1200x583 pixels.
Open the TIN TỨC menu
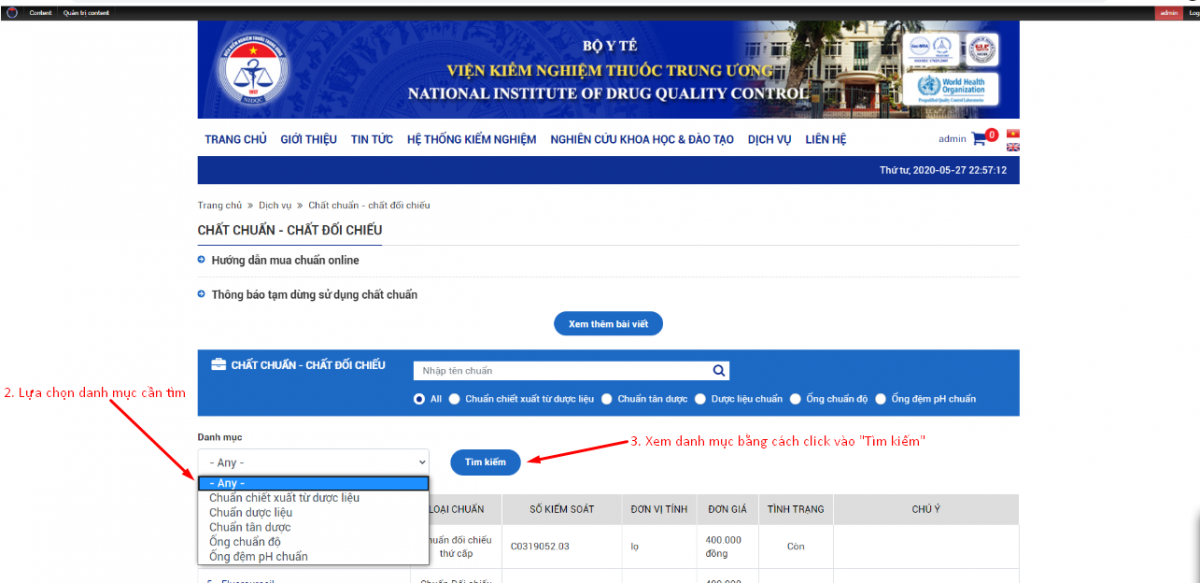pos(372,139)
